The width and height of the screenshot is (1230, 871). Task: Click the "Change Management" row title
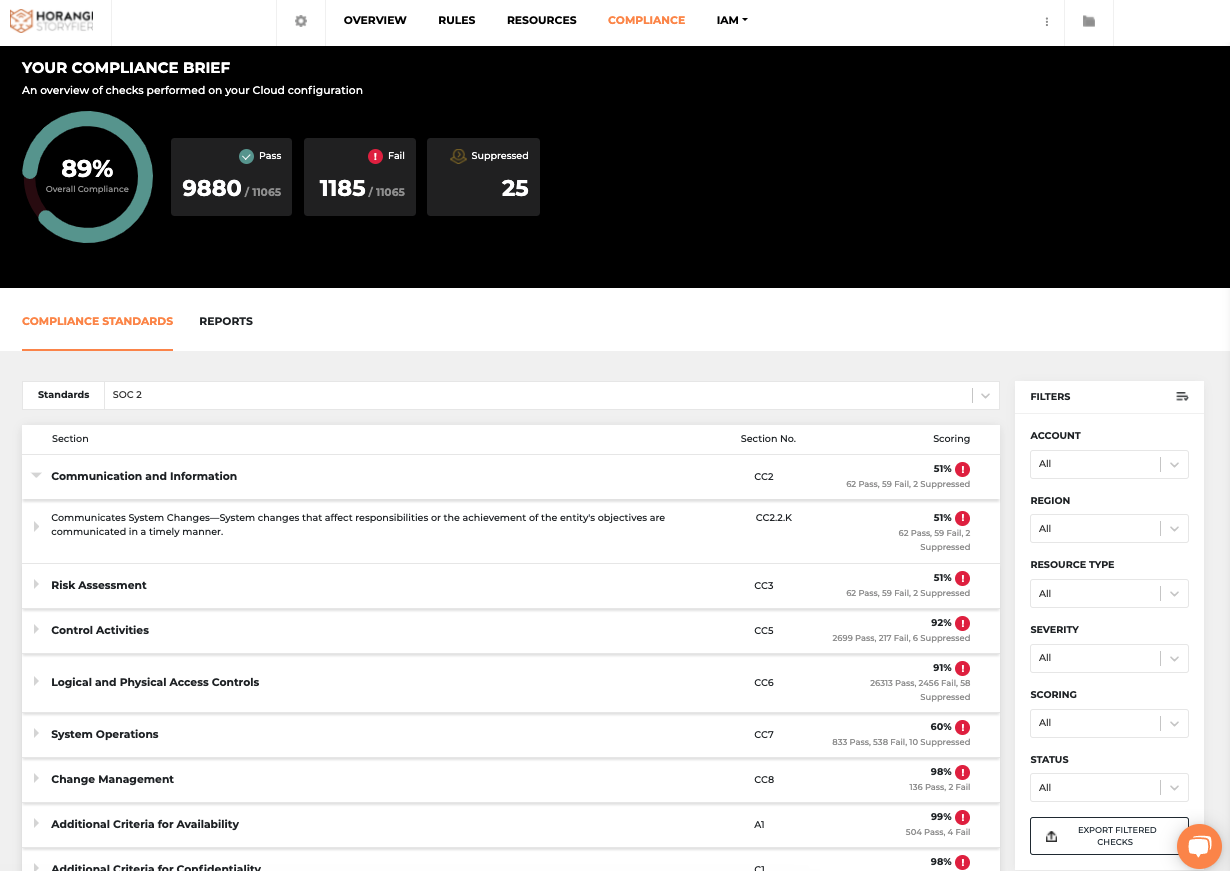coord(112,779)
